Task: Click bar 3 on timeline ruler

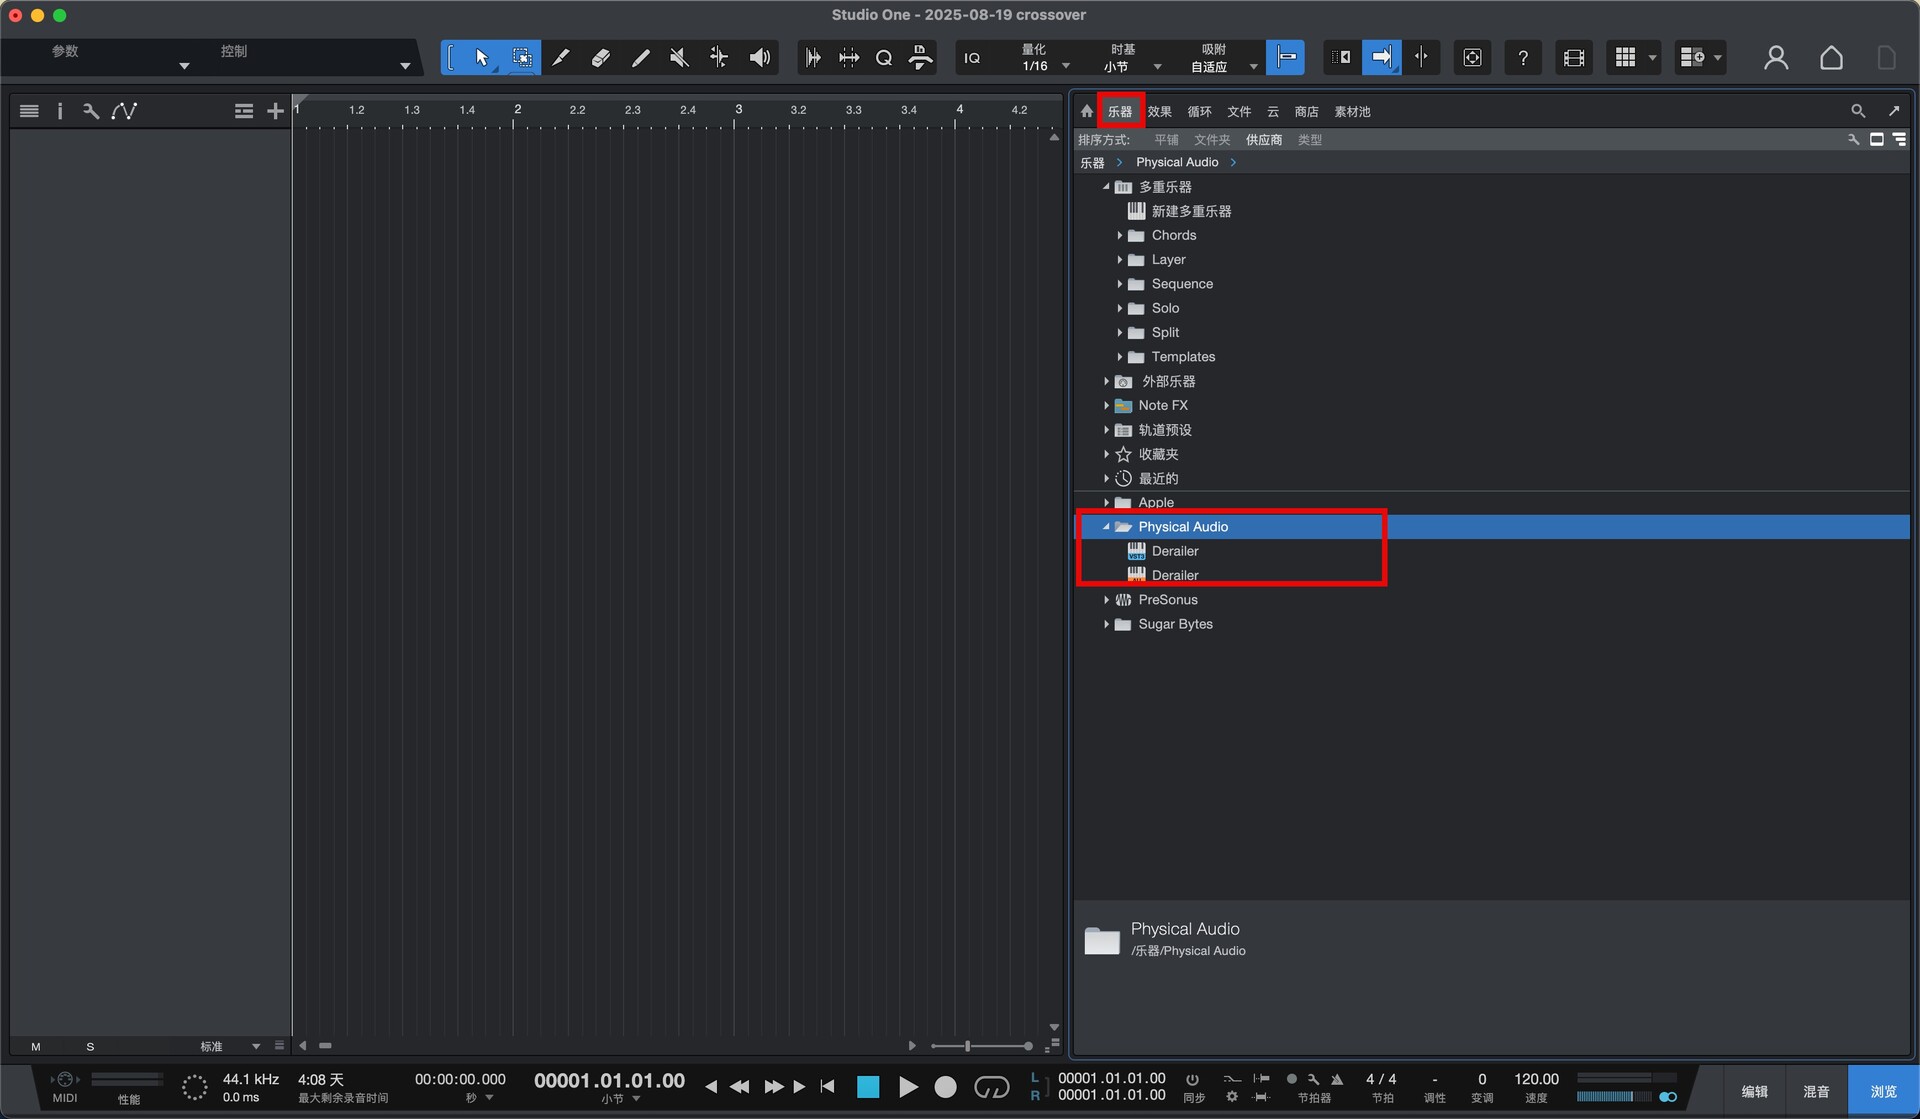Action: coord(738,109)
